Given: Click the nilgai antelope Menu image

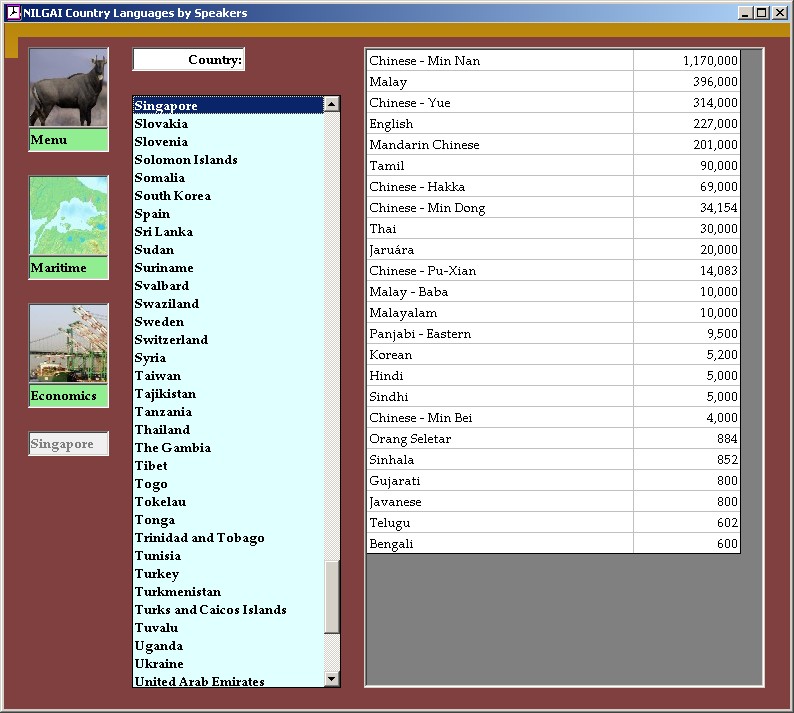Looking at the screenshot, I should (68, 88).
